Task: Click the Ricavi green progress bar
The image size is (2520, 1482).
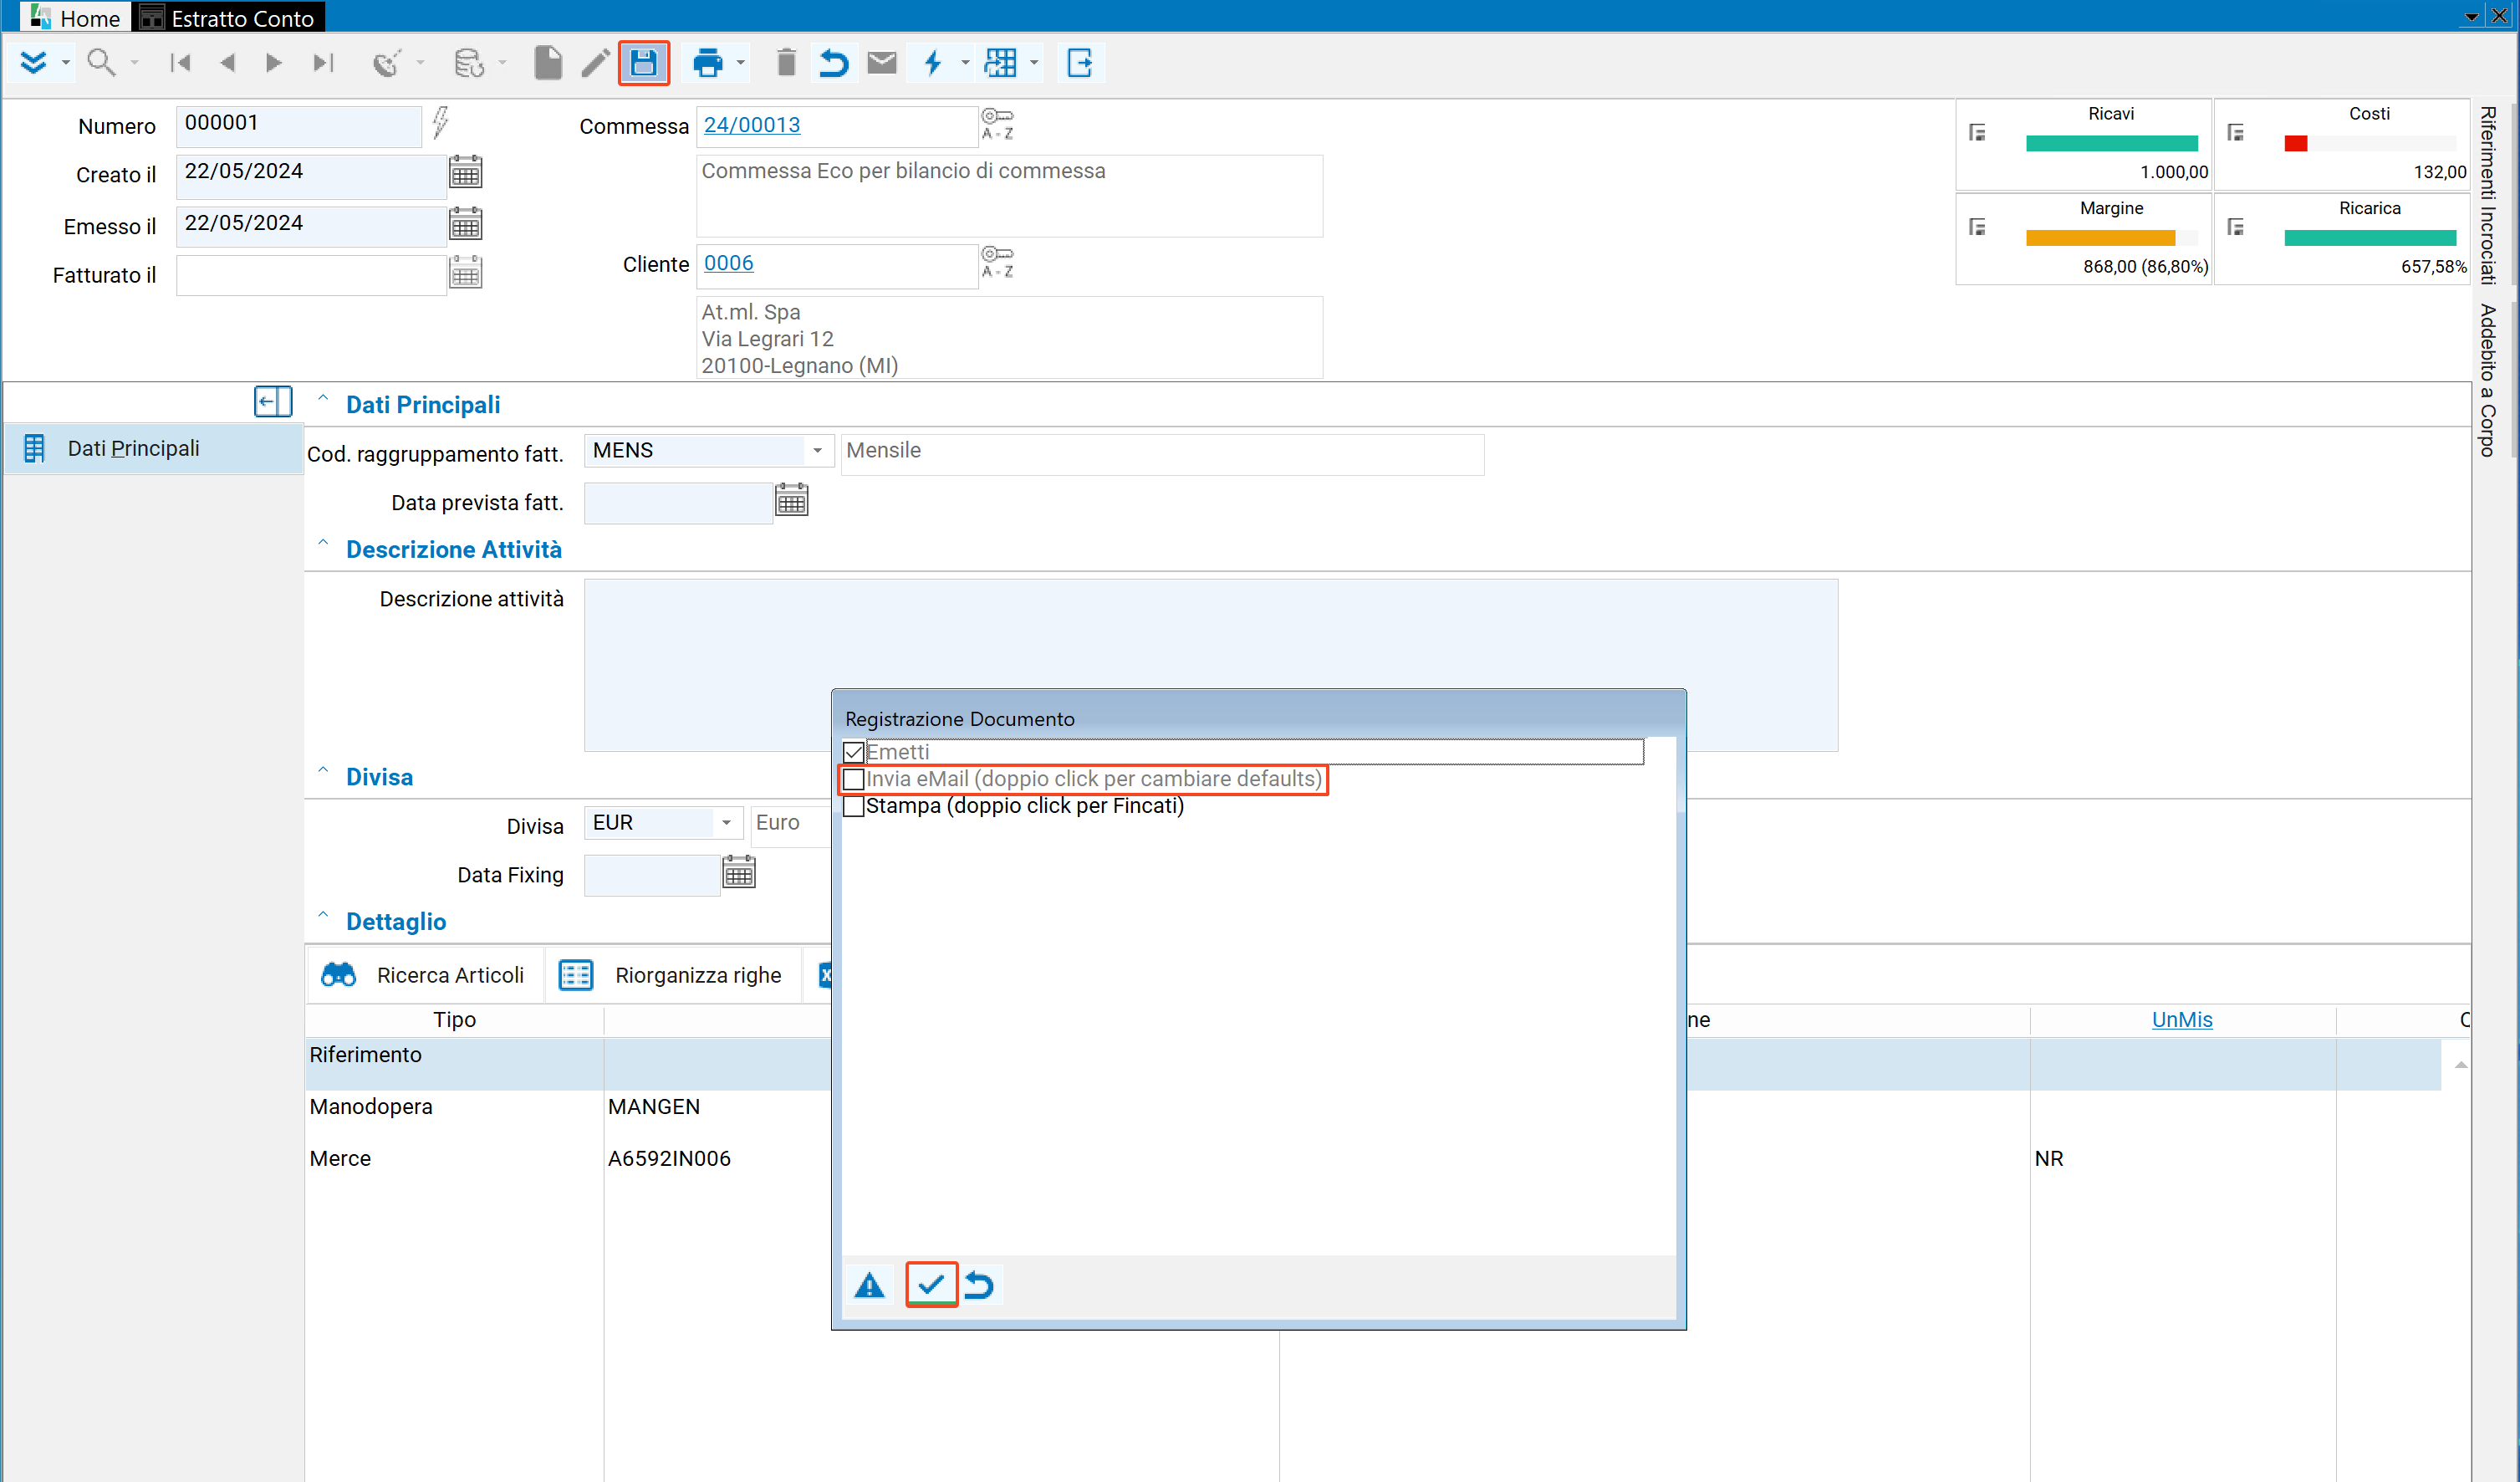Action: pos(2111,143)
